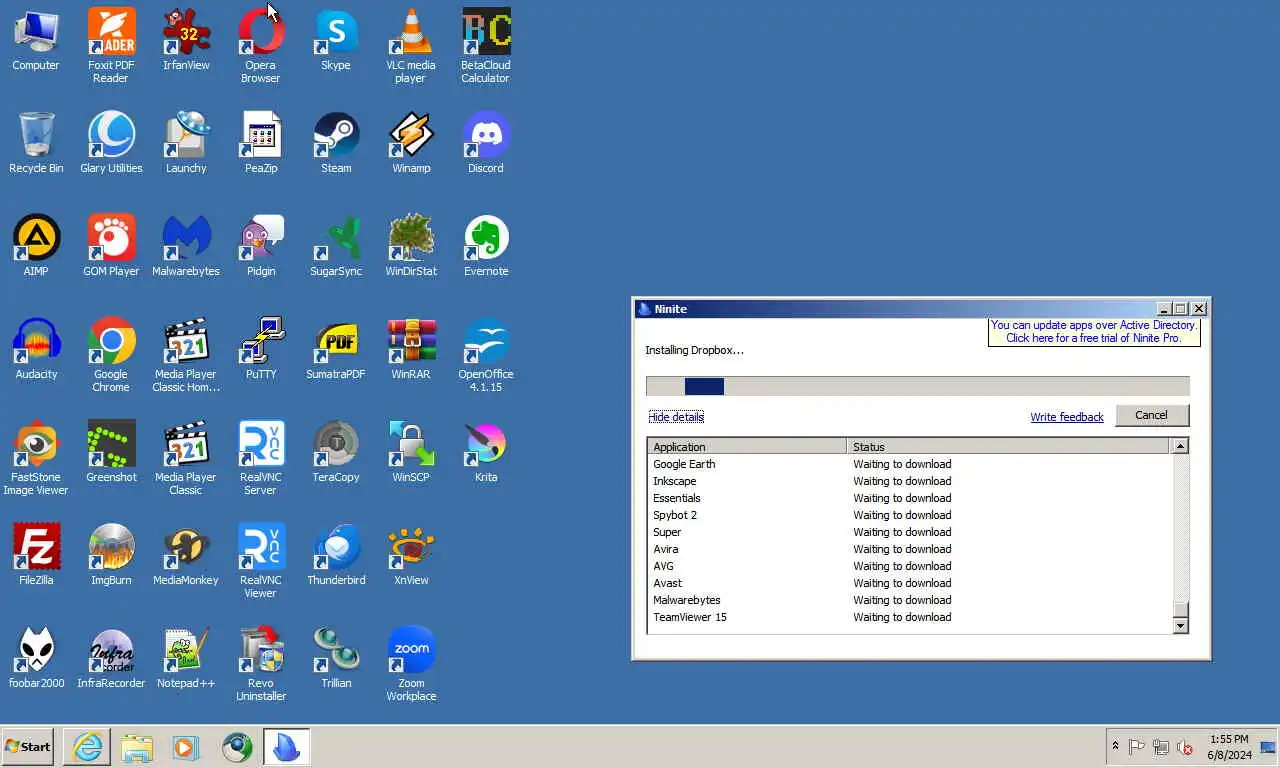Image resolution: width=1280 pixels, height=768 pixels.
Task: Click the Action Center flag tray icon
Action: click(1137, 746)
